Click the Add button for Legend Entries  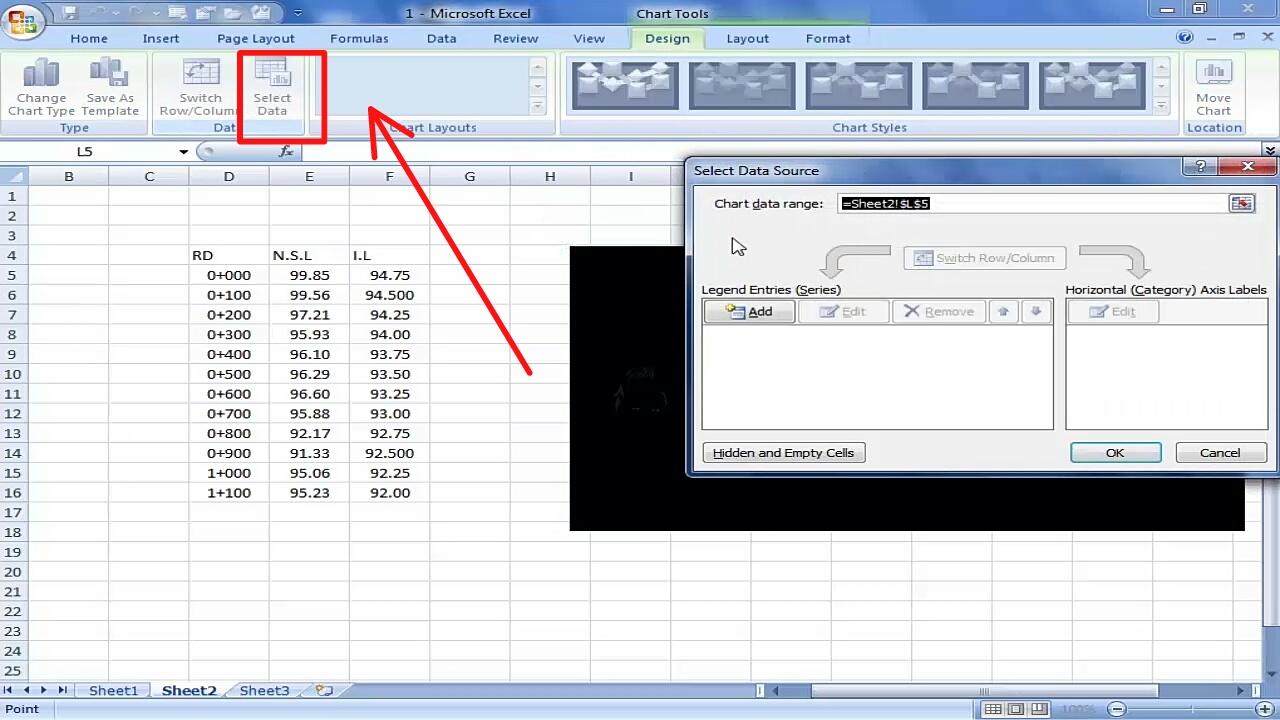(x=749, y=311)
